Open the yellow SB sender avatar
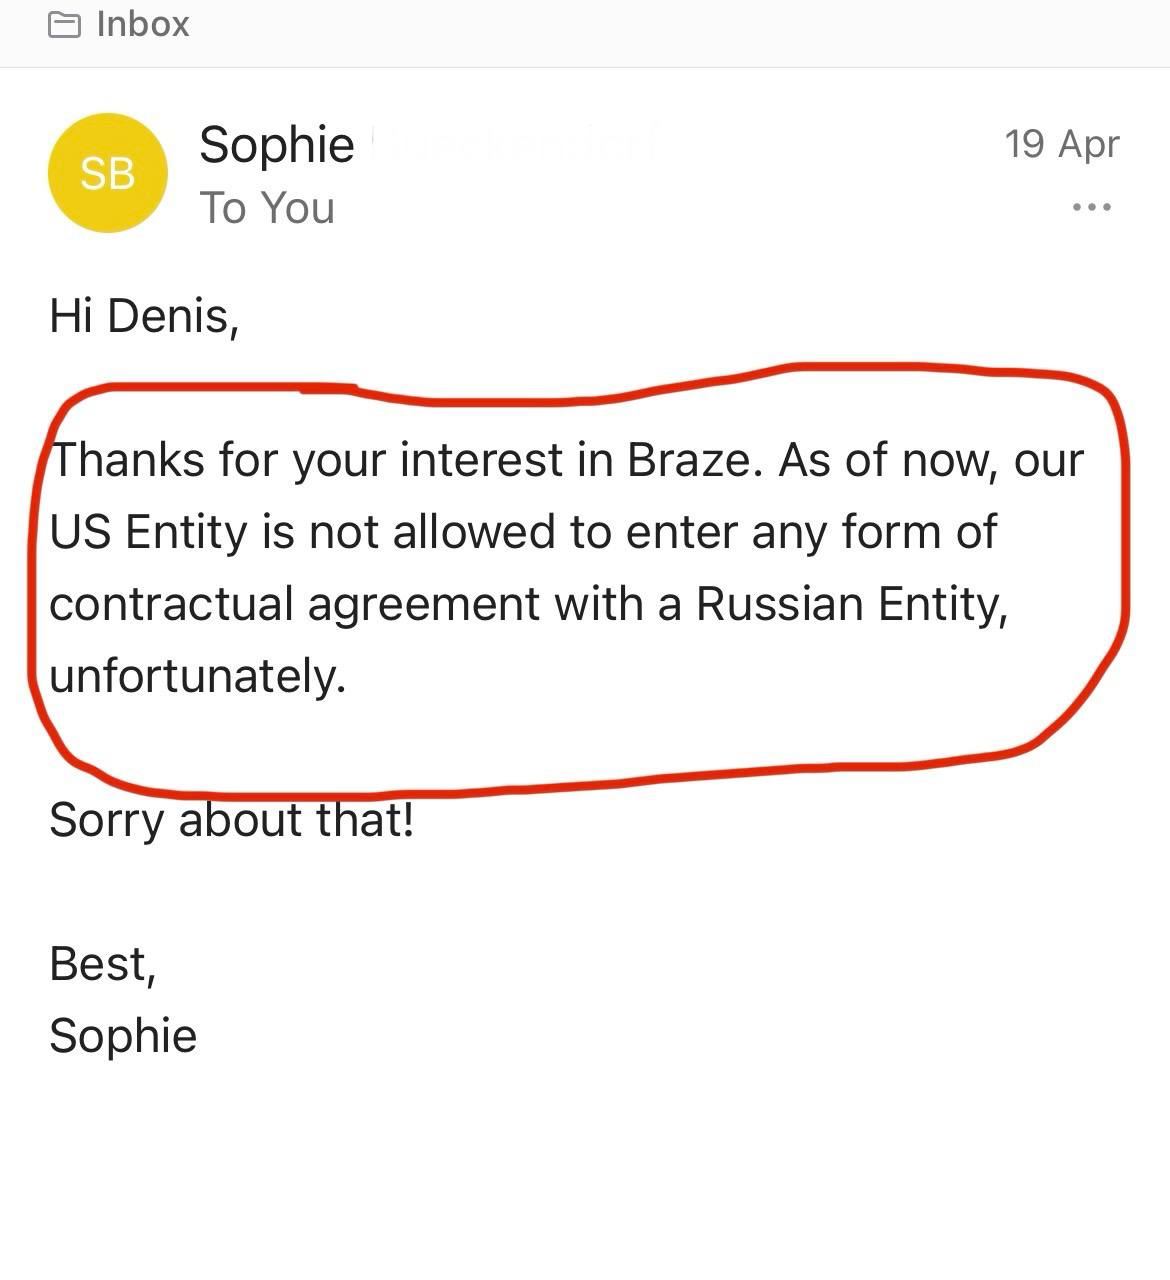Viewport: 1170px width, 1280px height. (x=108, y=173)
